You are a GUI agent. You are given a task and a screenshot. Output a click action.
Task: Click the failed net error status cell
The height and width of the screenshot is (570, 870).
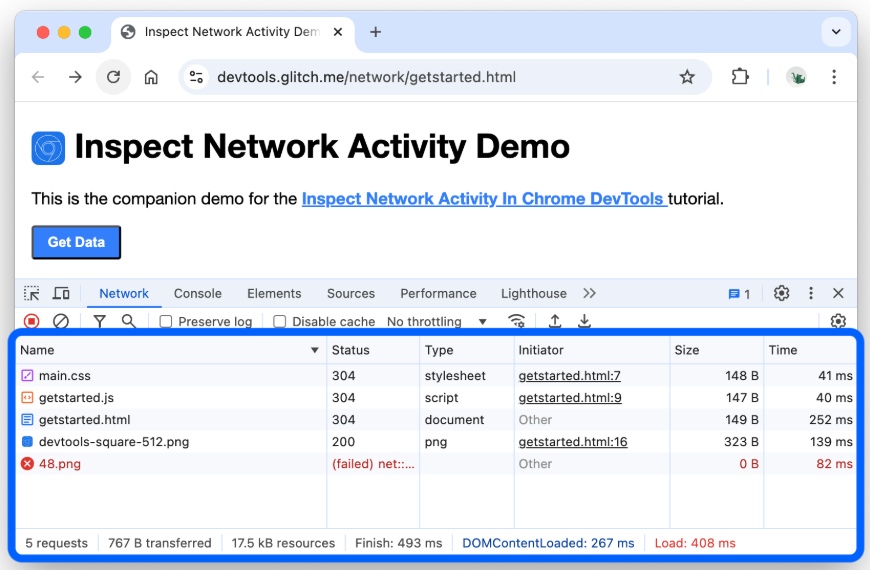click(x=373, y=464)
